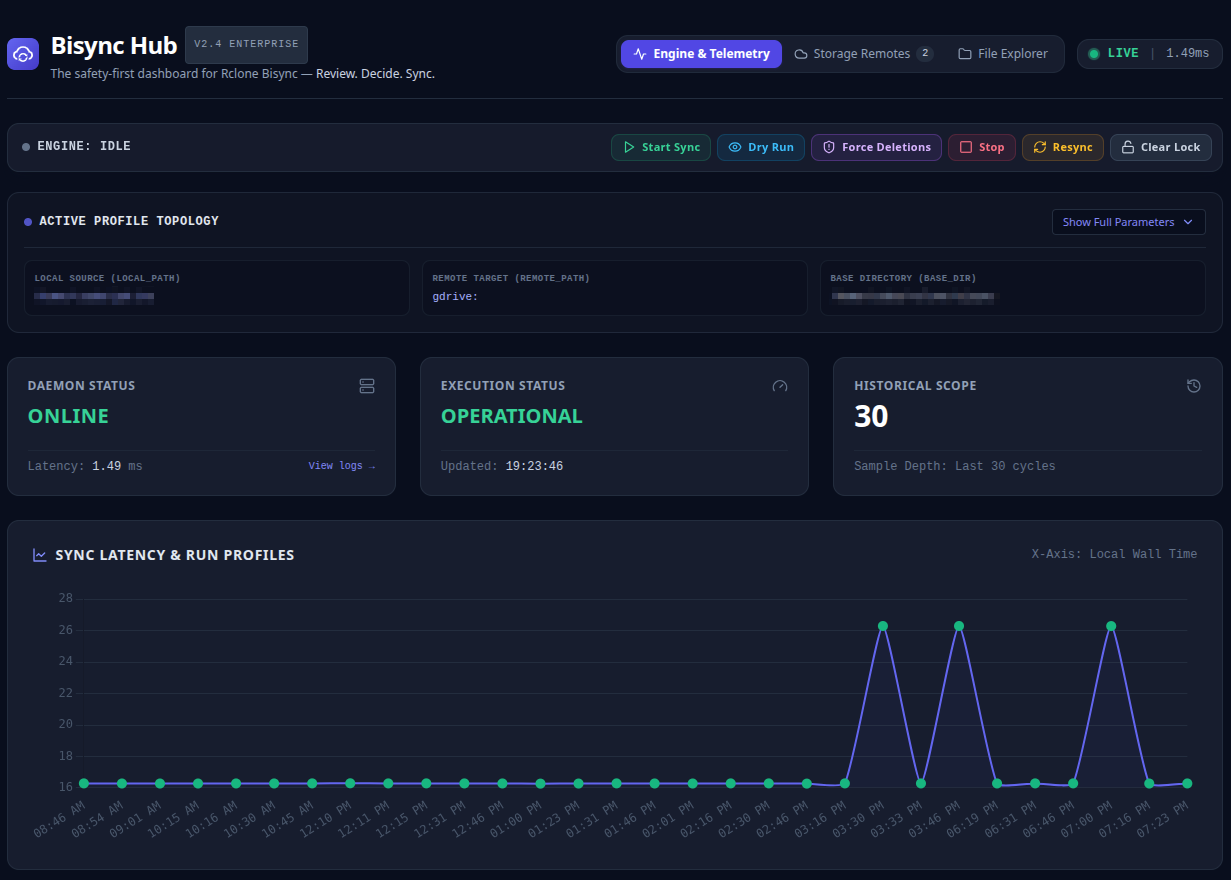The width and height of the screenshot is (1231, 880).
Task: Click the history icon in Historical Scope card
Action: coord(1193,386)
